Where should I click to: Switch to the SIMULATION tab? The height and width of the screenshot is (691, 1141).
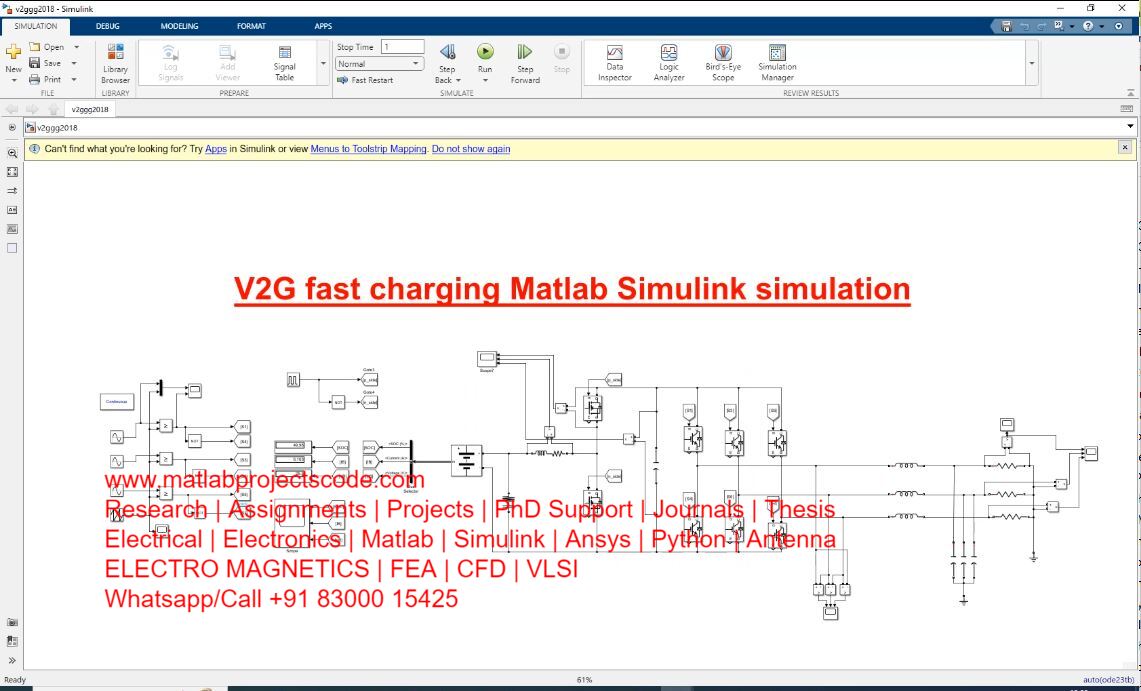point(36,26)
